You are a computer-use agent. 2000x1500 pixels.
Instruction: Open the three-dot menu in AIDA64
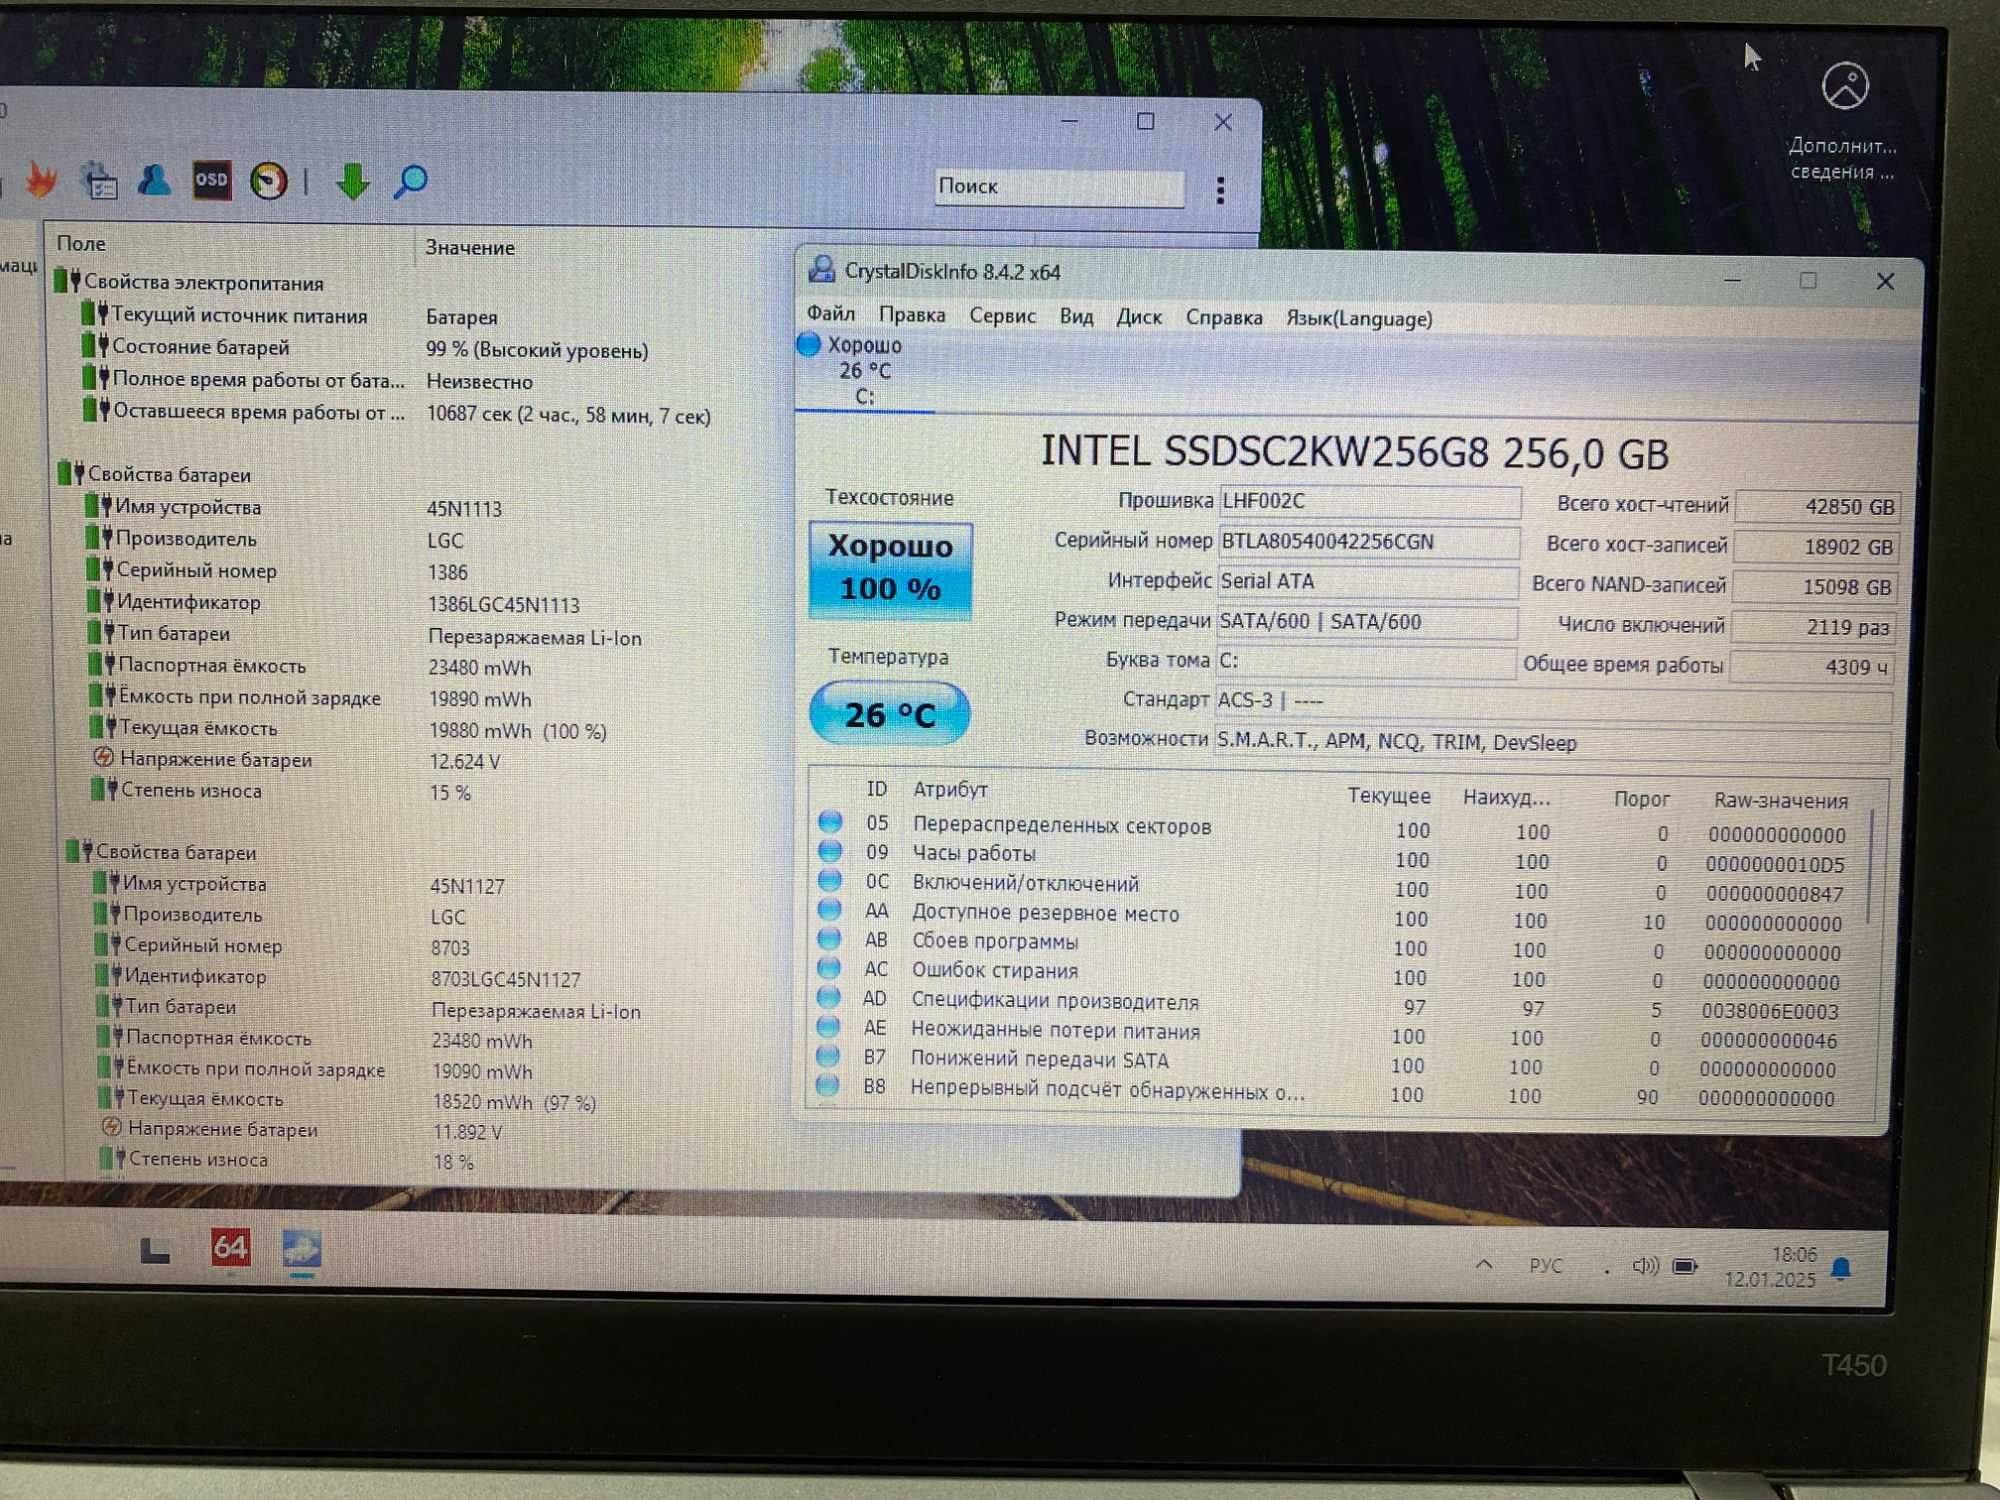point(1220,190)
